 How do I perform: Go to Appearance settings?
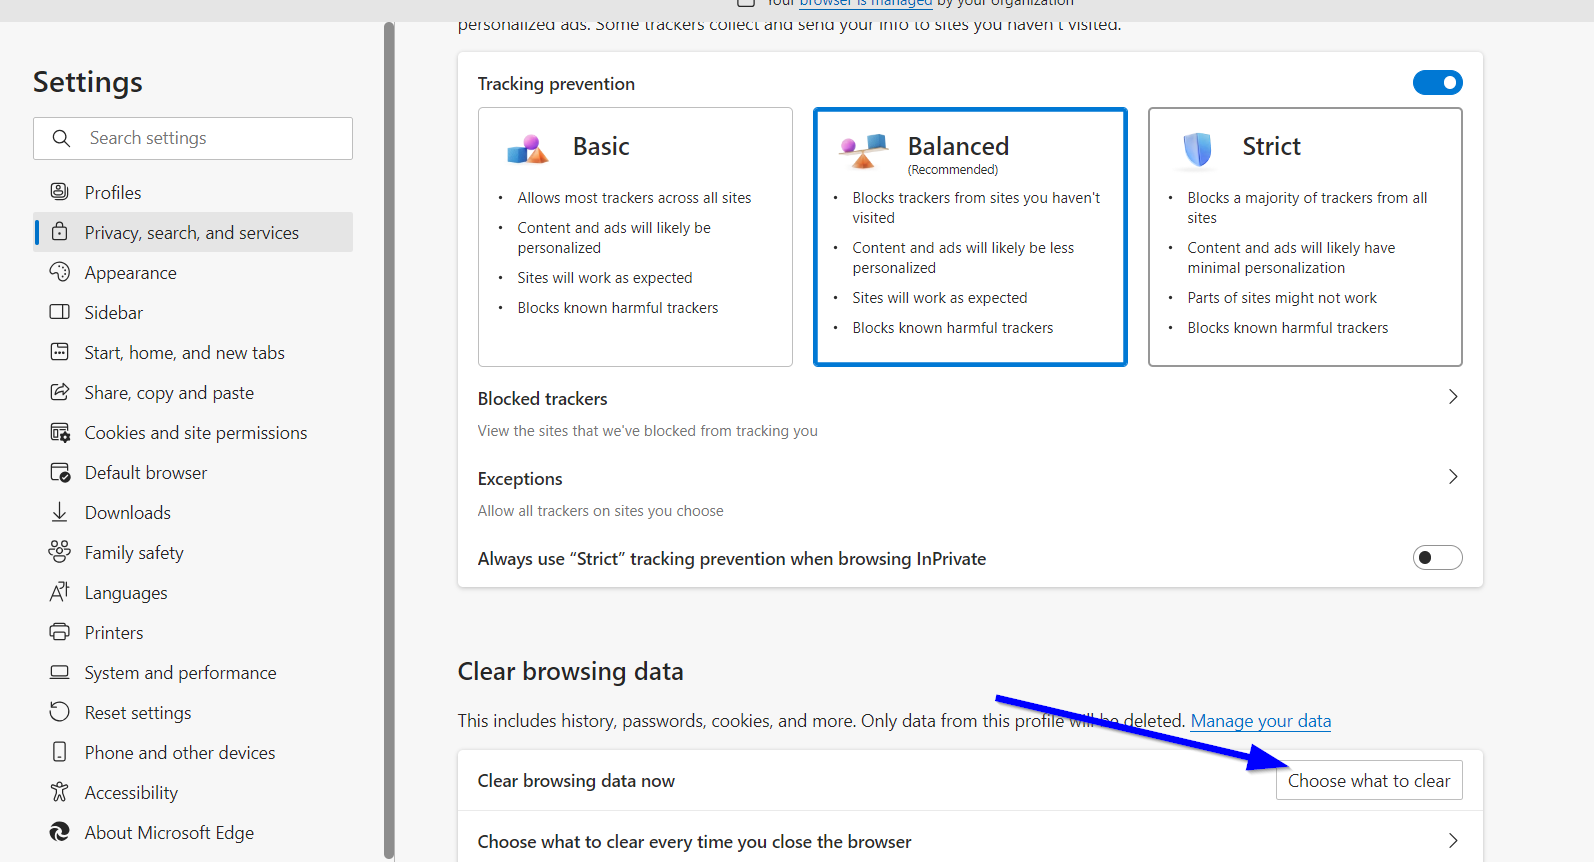(x=193, y=272)
